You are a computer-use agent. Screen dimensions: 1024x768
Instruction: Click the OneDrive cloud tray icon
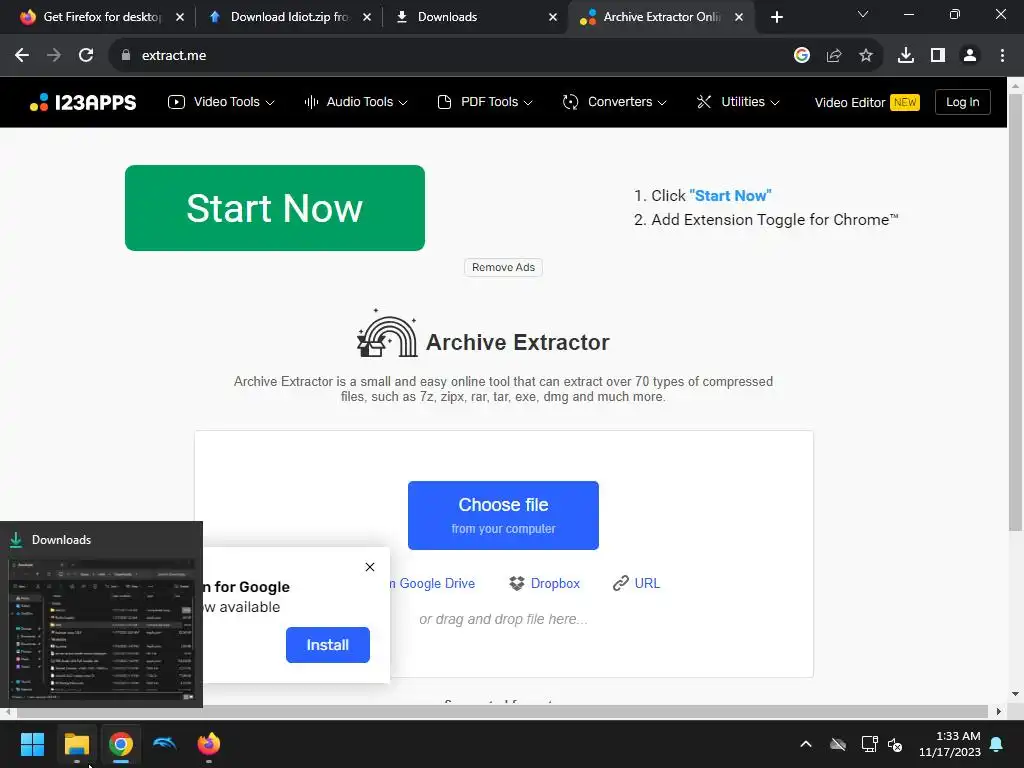click(838, 744)
